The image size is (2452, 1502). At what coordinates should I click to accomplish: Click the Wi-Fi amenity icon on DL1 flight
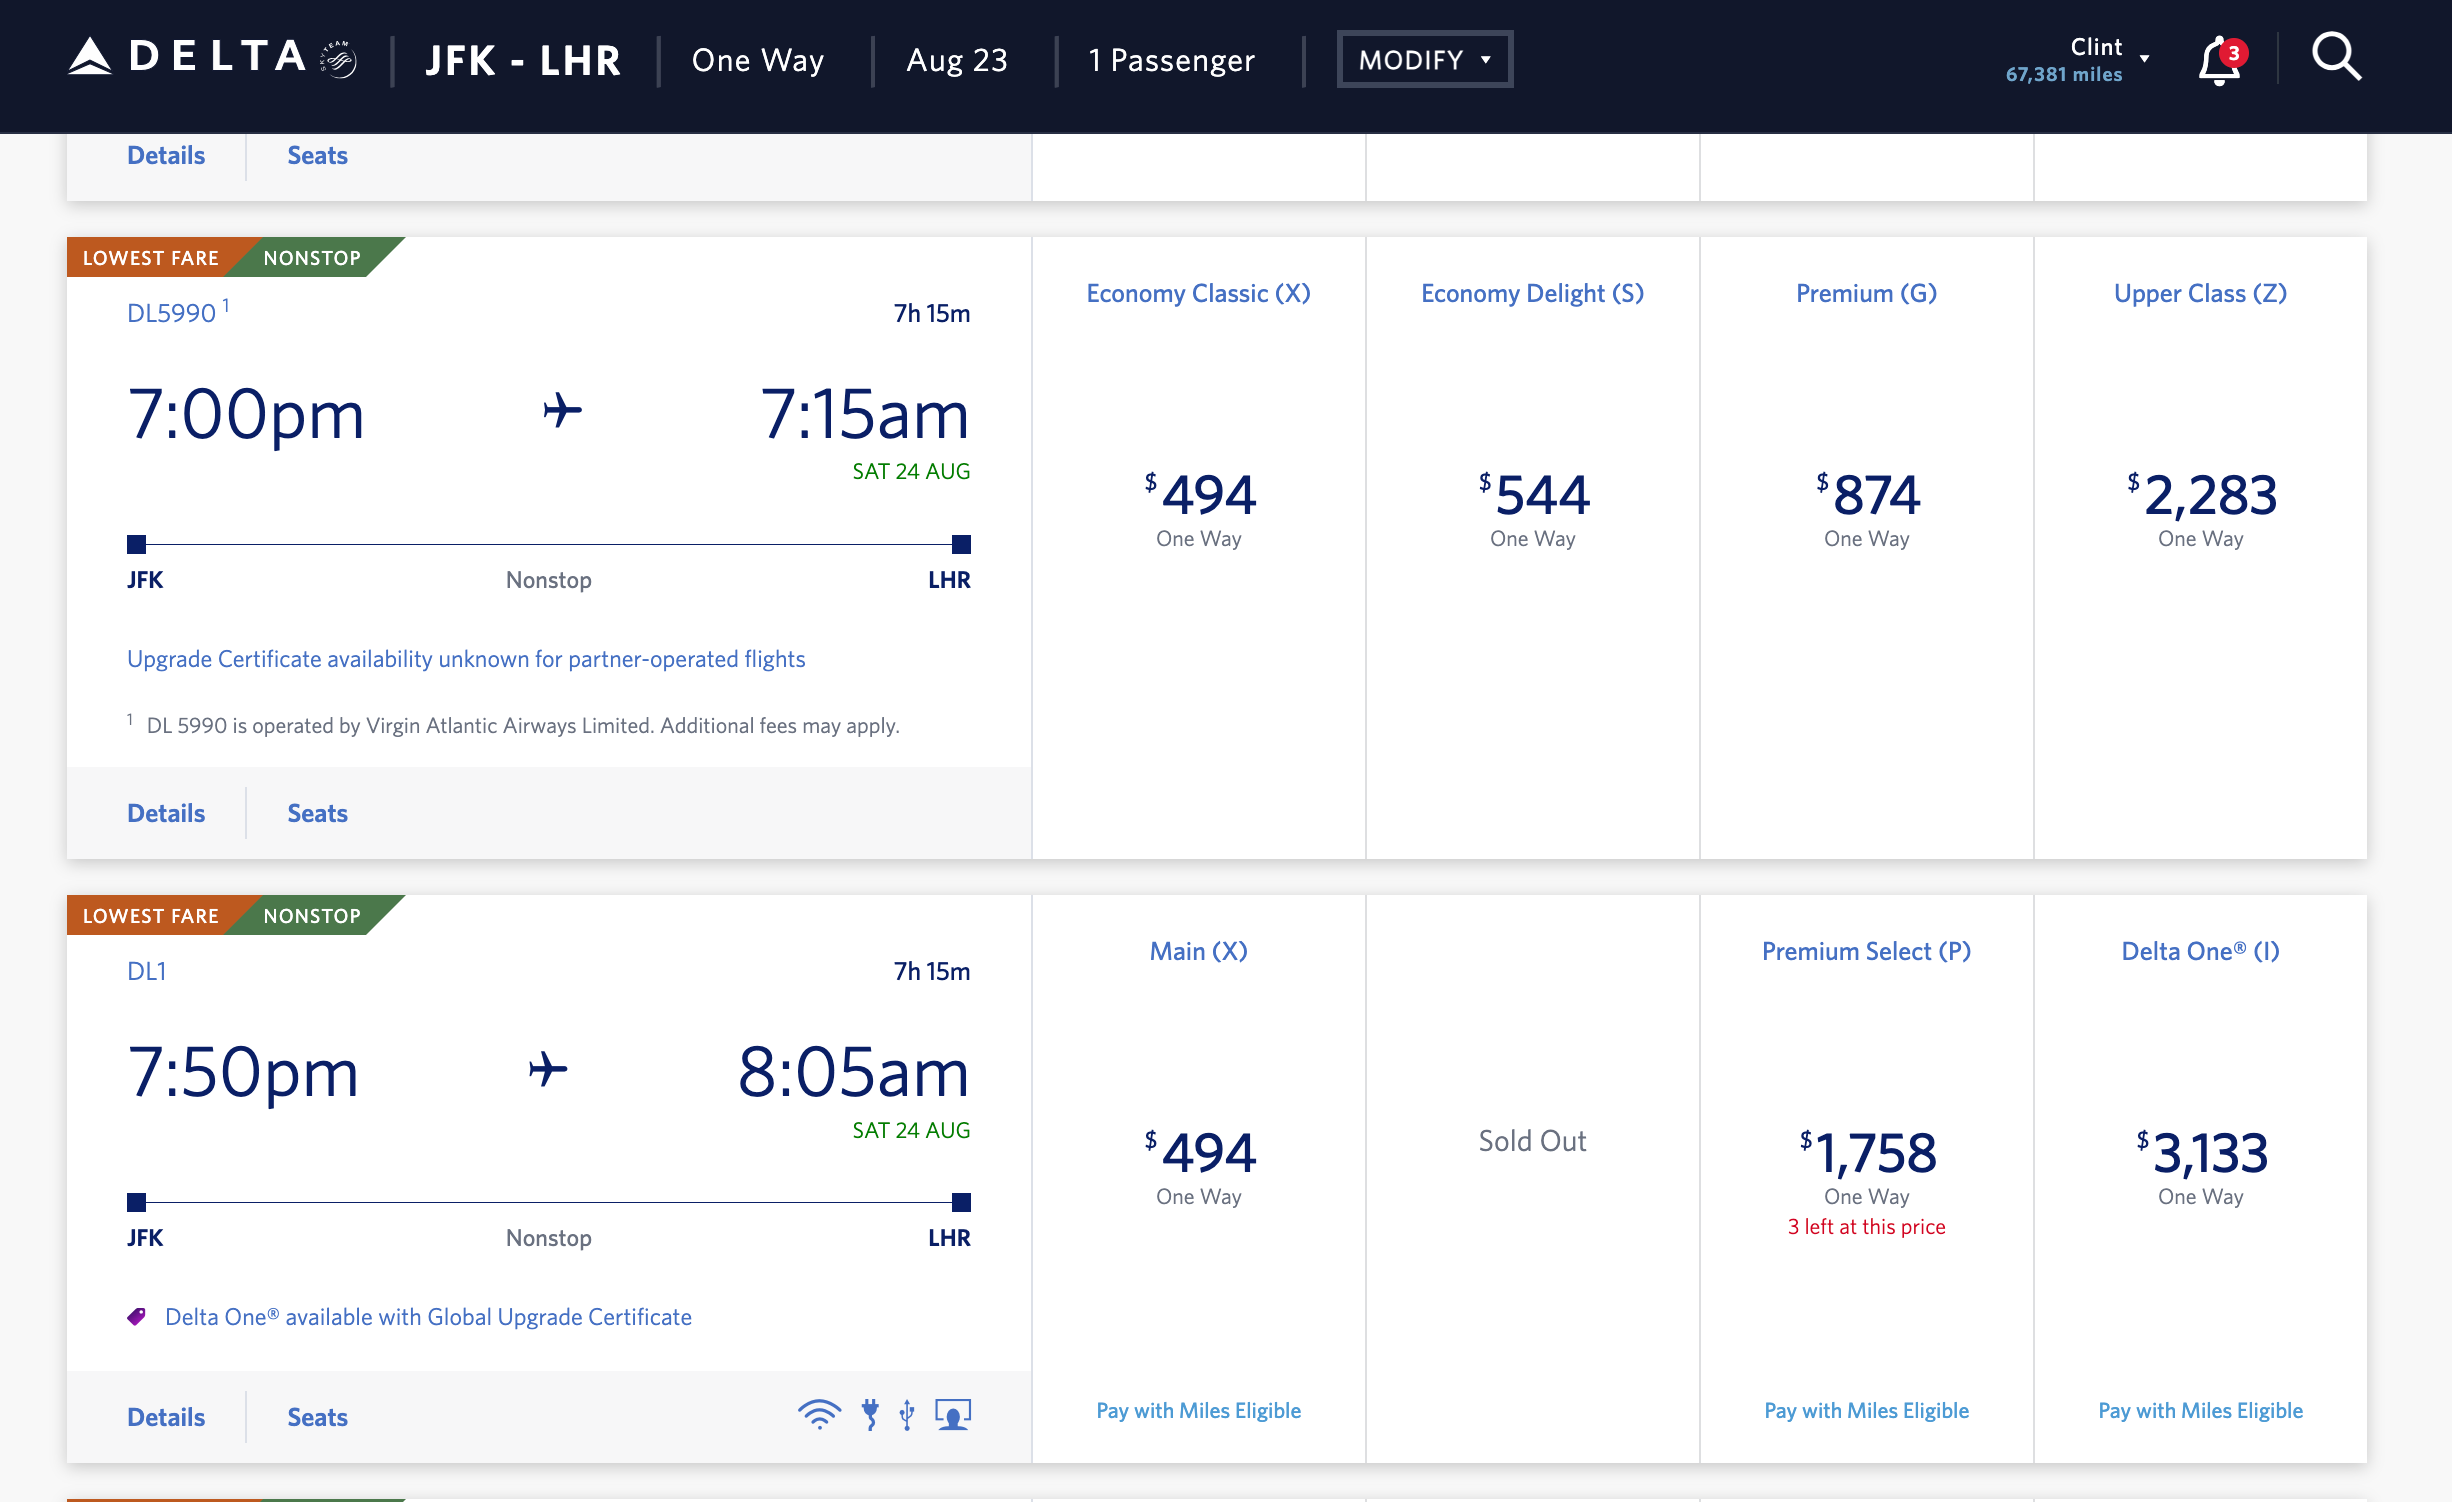tap(821, 1414)
